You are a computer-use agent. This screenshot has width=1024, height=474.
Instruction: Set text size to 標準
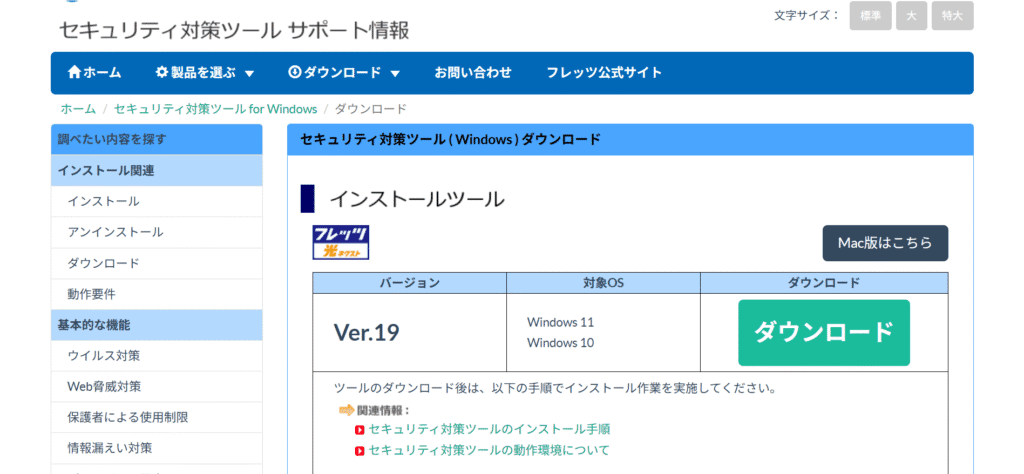coord(871,16)
